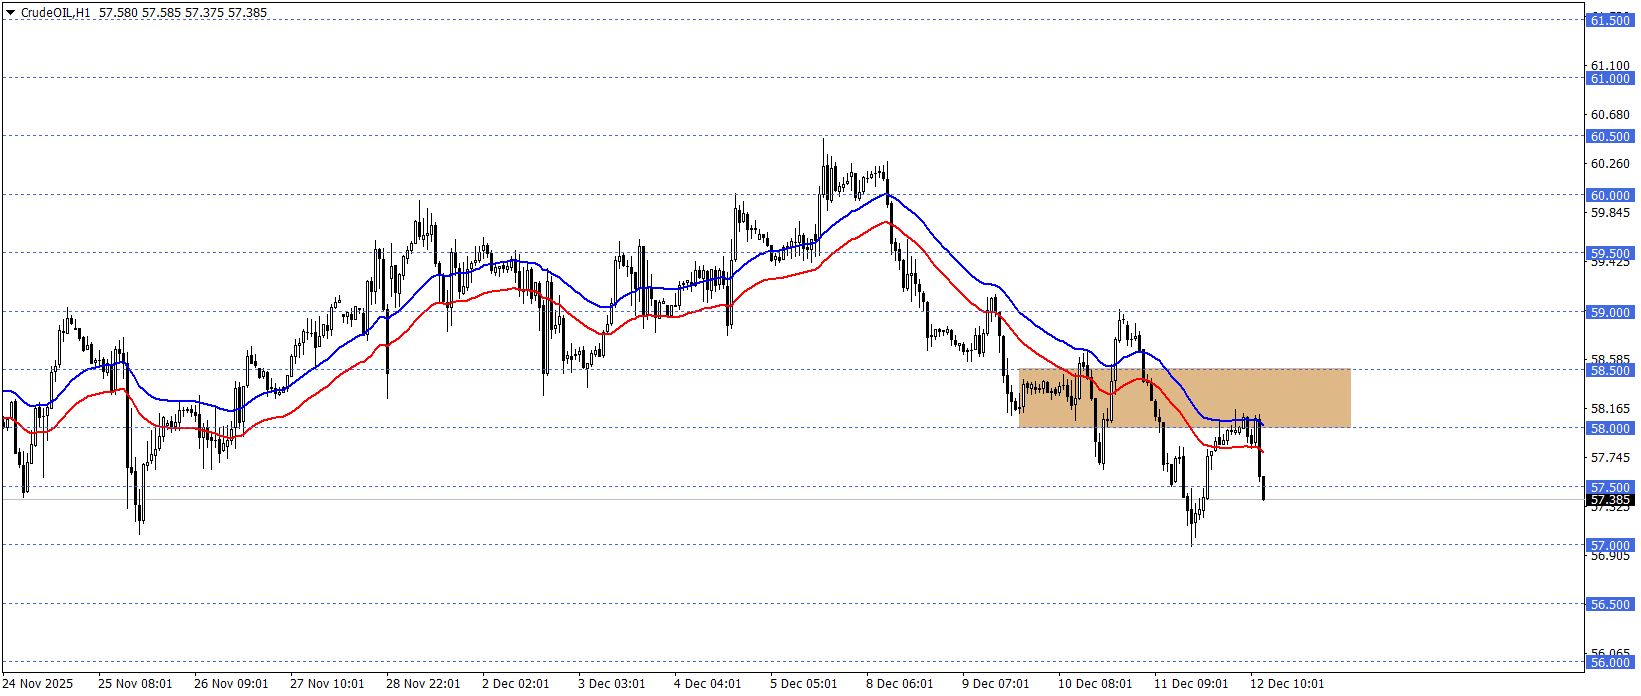Select the 61.000 price level label
The image size is (1641, 696).
pos(1609,79)
